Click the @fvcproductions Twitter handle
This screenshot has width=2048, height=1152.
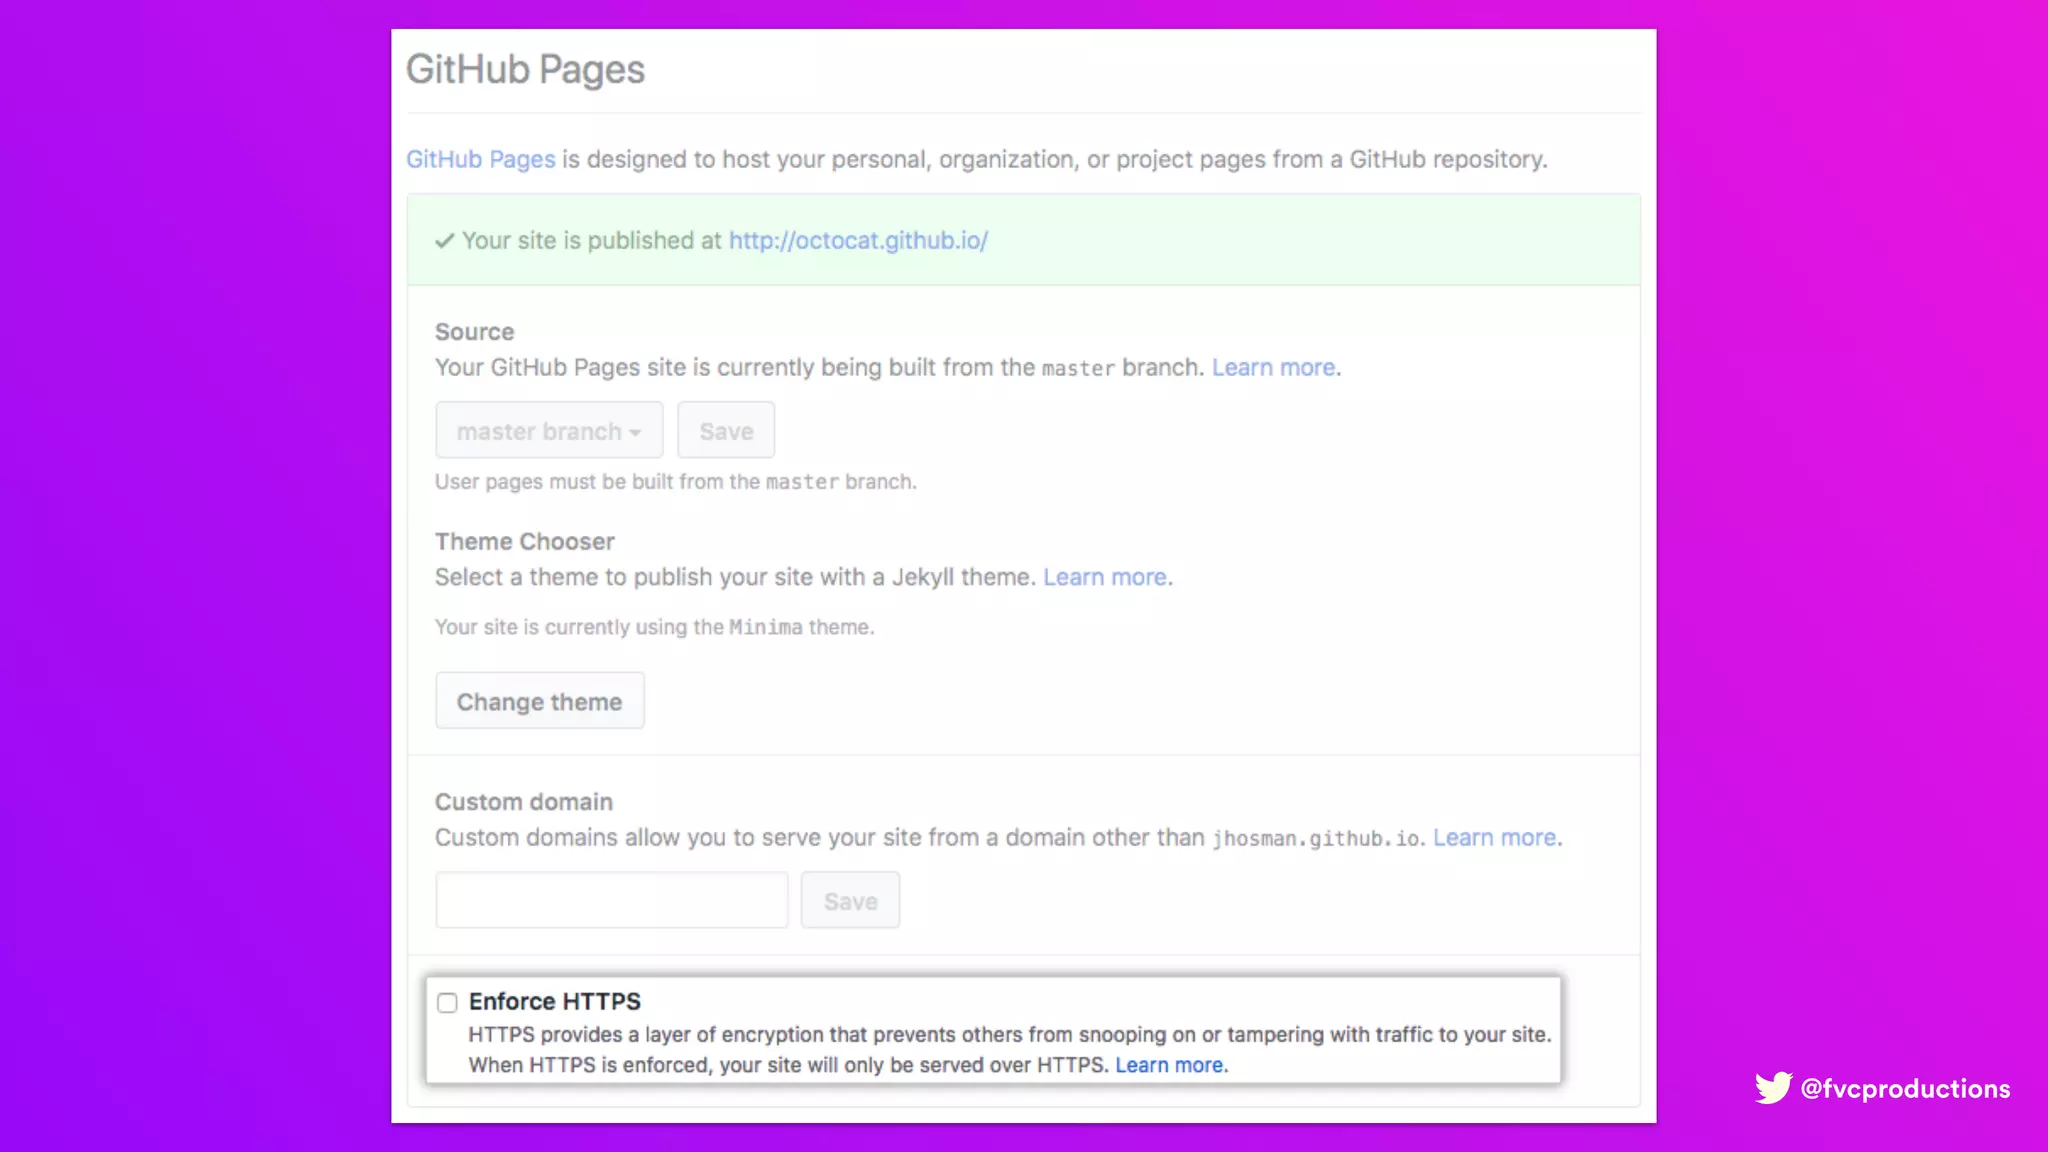click(x=1905, y=1089)
